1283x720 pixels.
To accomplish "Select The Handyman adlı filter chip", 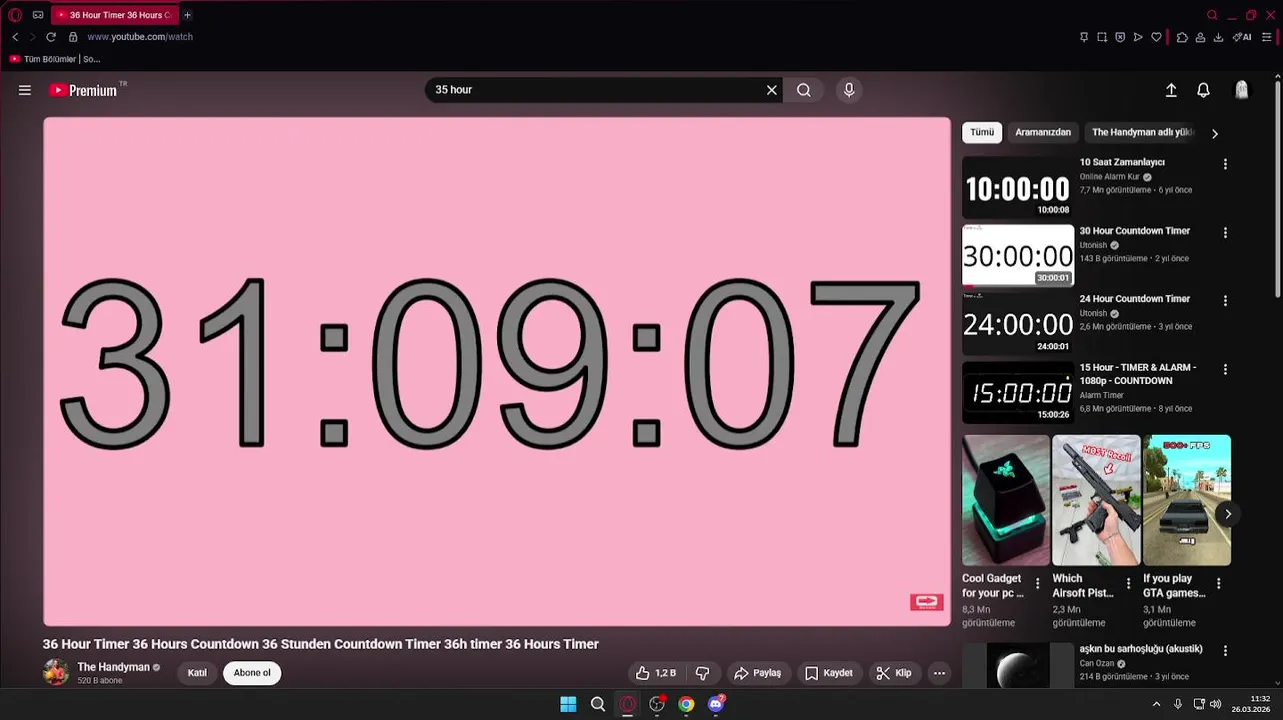I will (x=1143, y=132).
